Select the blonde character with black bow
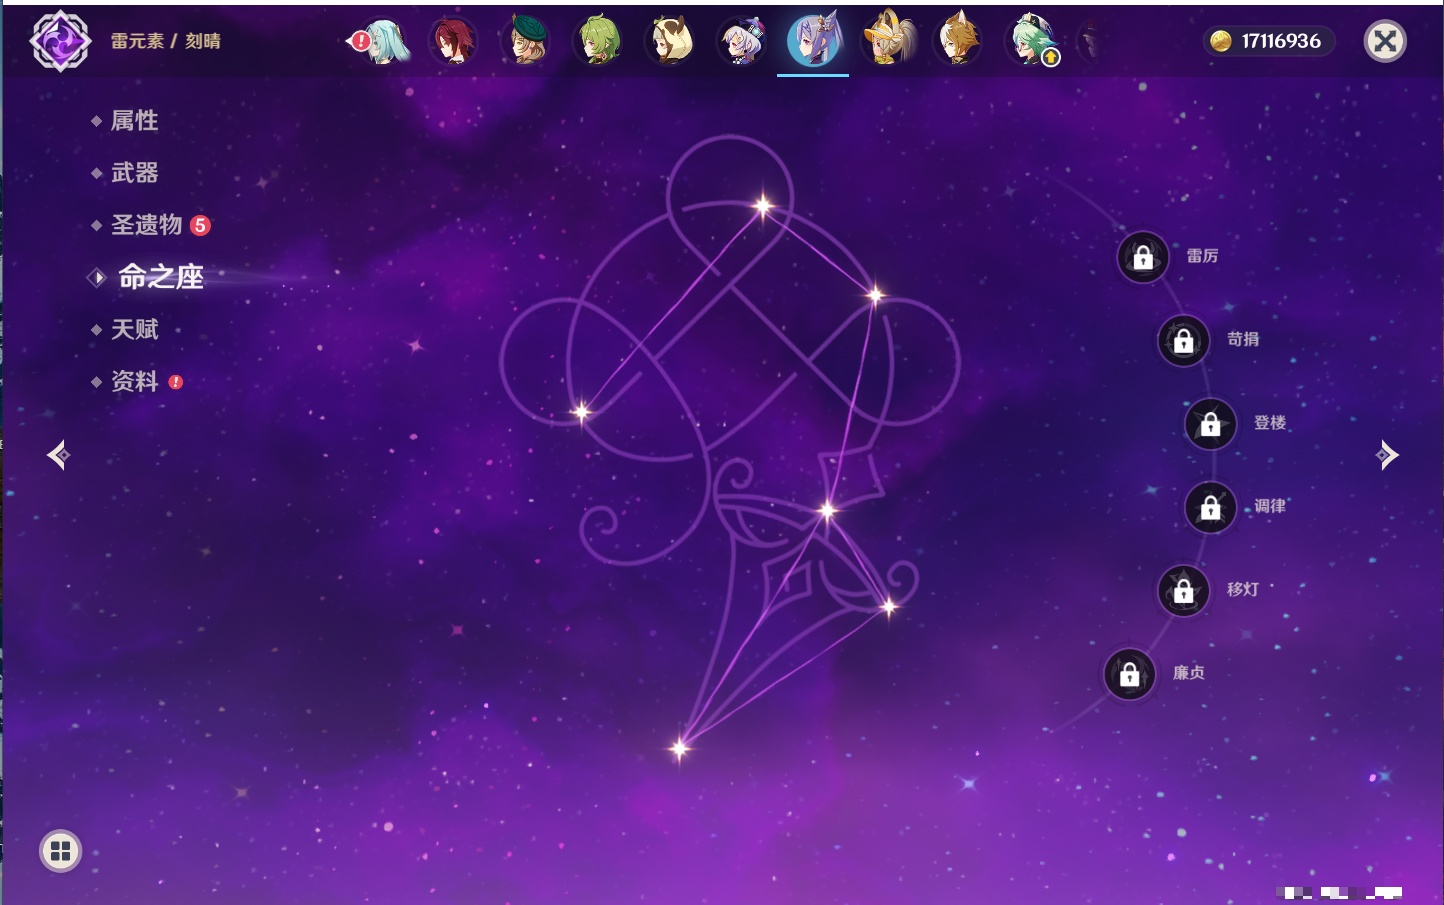1444x905 pixels. coord(670,41)
